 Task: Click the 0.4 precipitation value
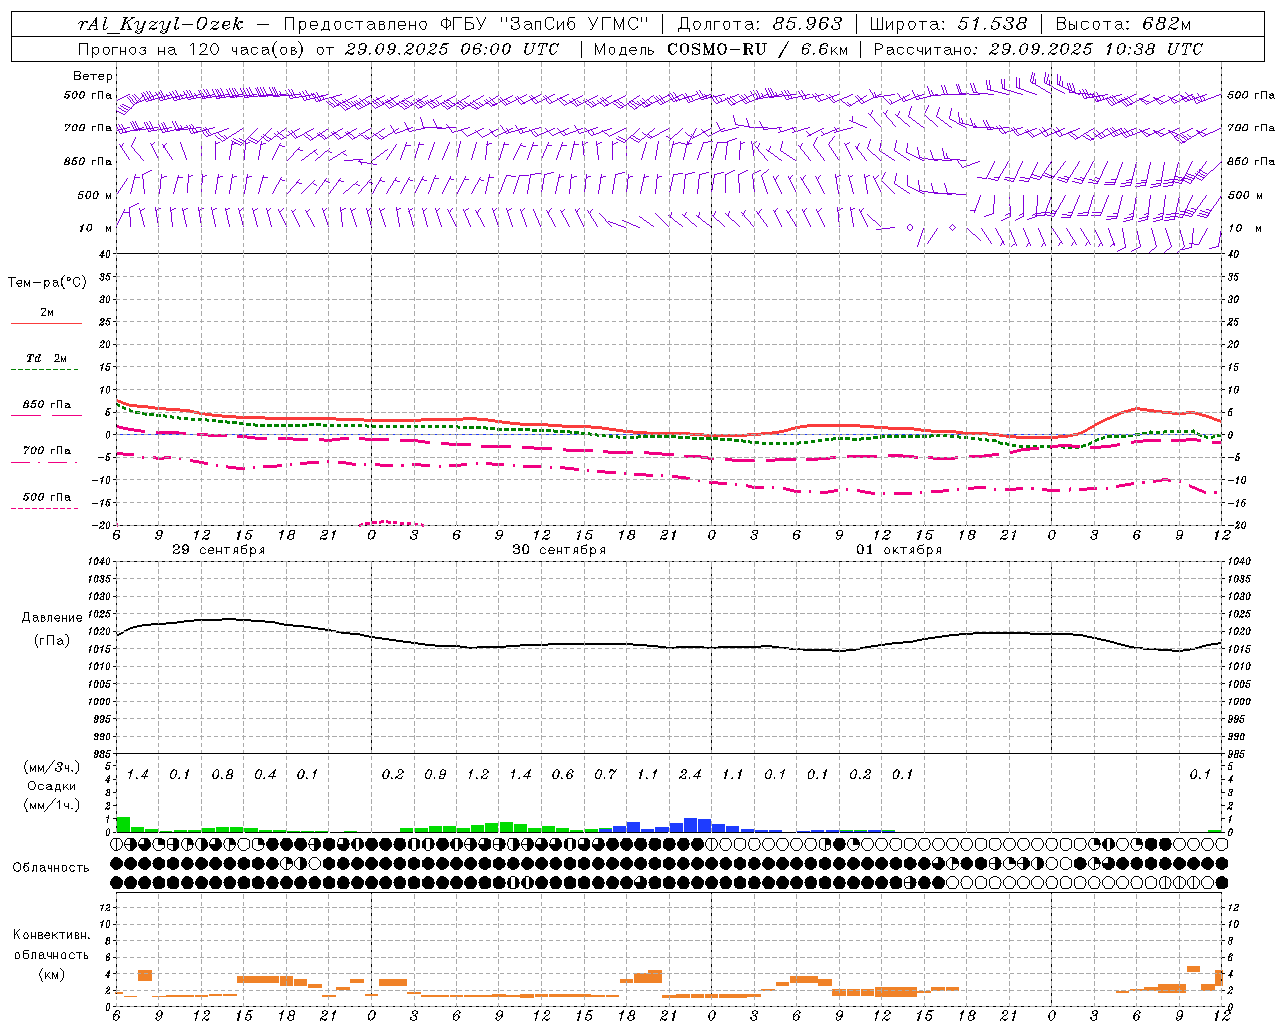pos(265,774)
